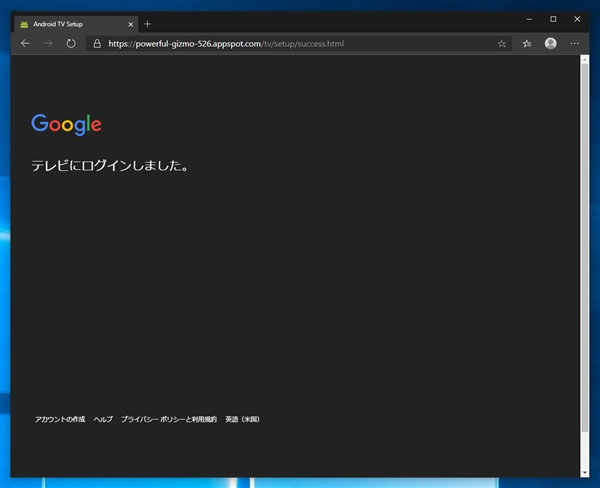The height and width of the screenshot is (488, 600).
Task: Select the Android TV Setup tab
Action: coord(76,24)
